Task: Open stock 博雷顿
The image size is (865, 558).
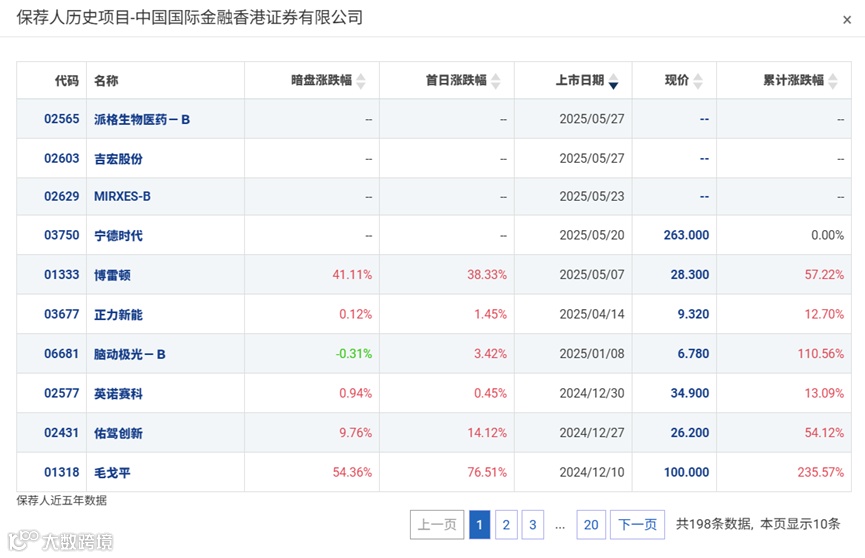Action: [x=112, y=275]
